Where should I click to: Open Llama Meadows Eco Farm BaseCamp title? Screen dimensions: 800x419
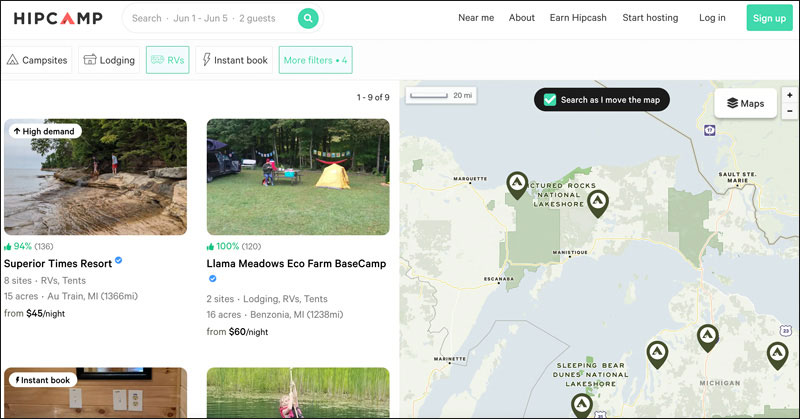[296, 264]
